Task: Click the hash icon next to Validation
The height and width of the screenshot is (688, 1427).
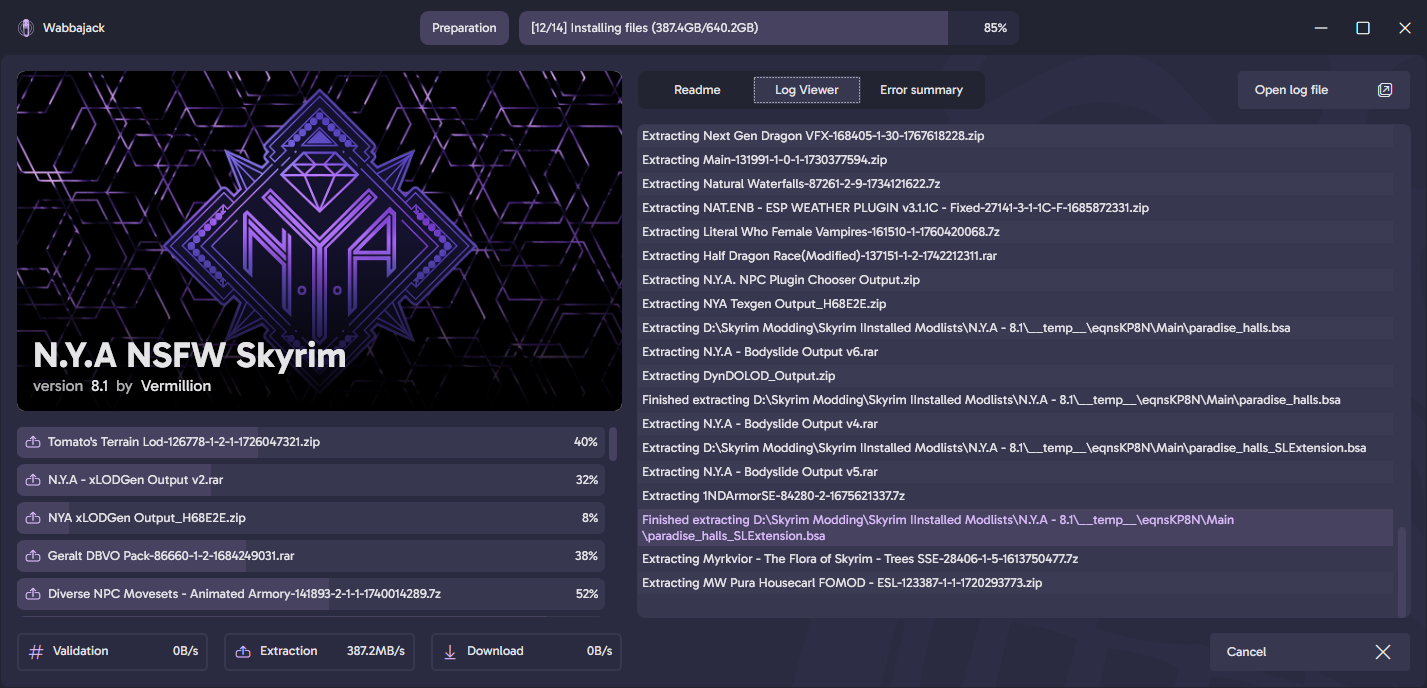Action: pyautogui.click(x=36, y=651)
